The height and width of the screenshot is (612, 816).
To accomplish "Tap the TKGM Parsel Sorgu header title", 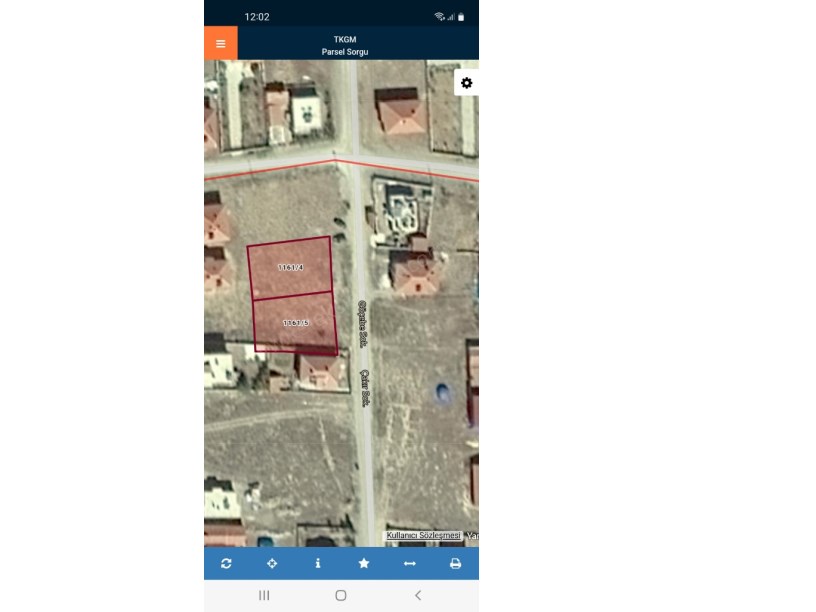I will [x=345, y=45].
